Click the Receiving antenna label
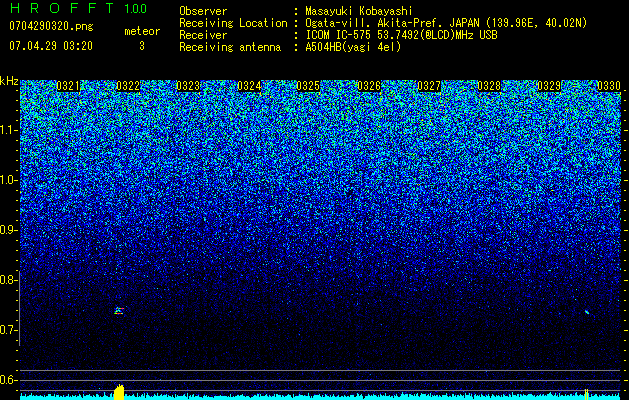 click(230, 47)
